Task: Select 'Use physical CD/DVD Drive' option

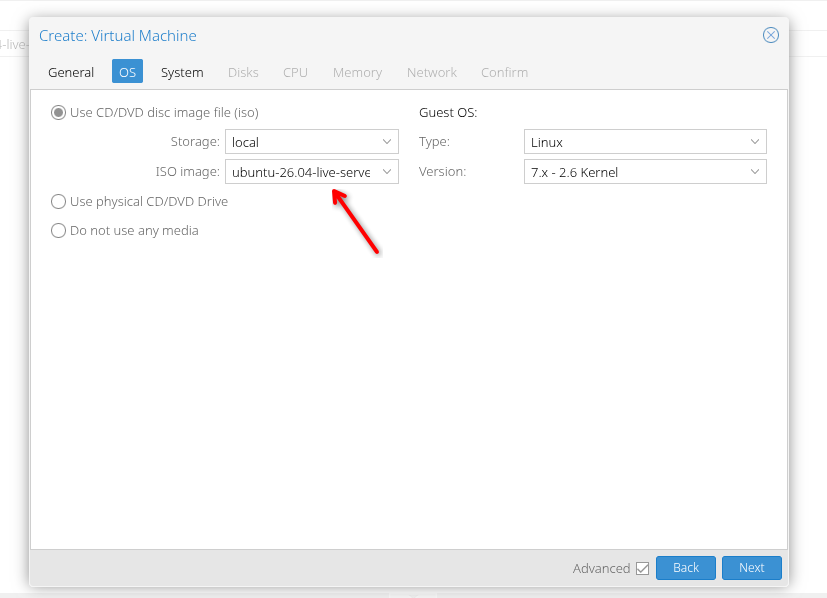Action: point(58,201)
